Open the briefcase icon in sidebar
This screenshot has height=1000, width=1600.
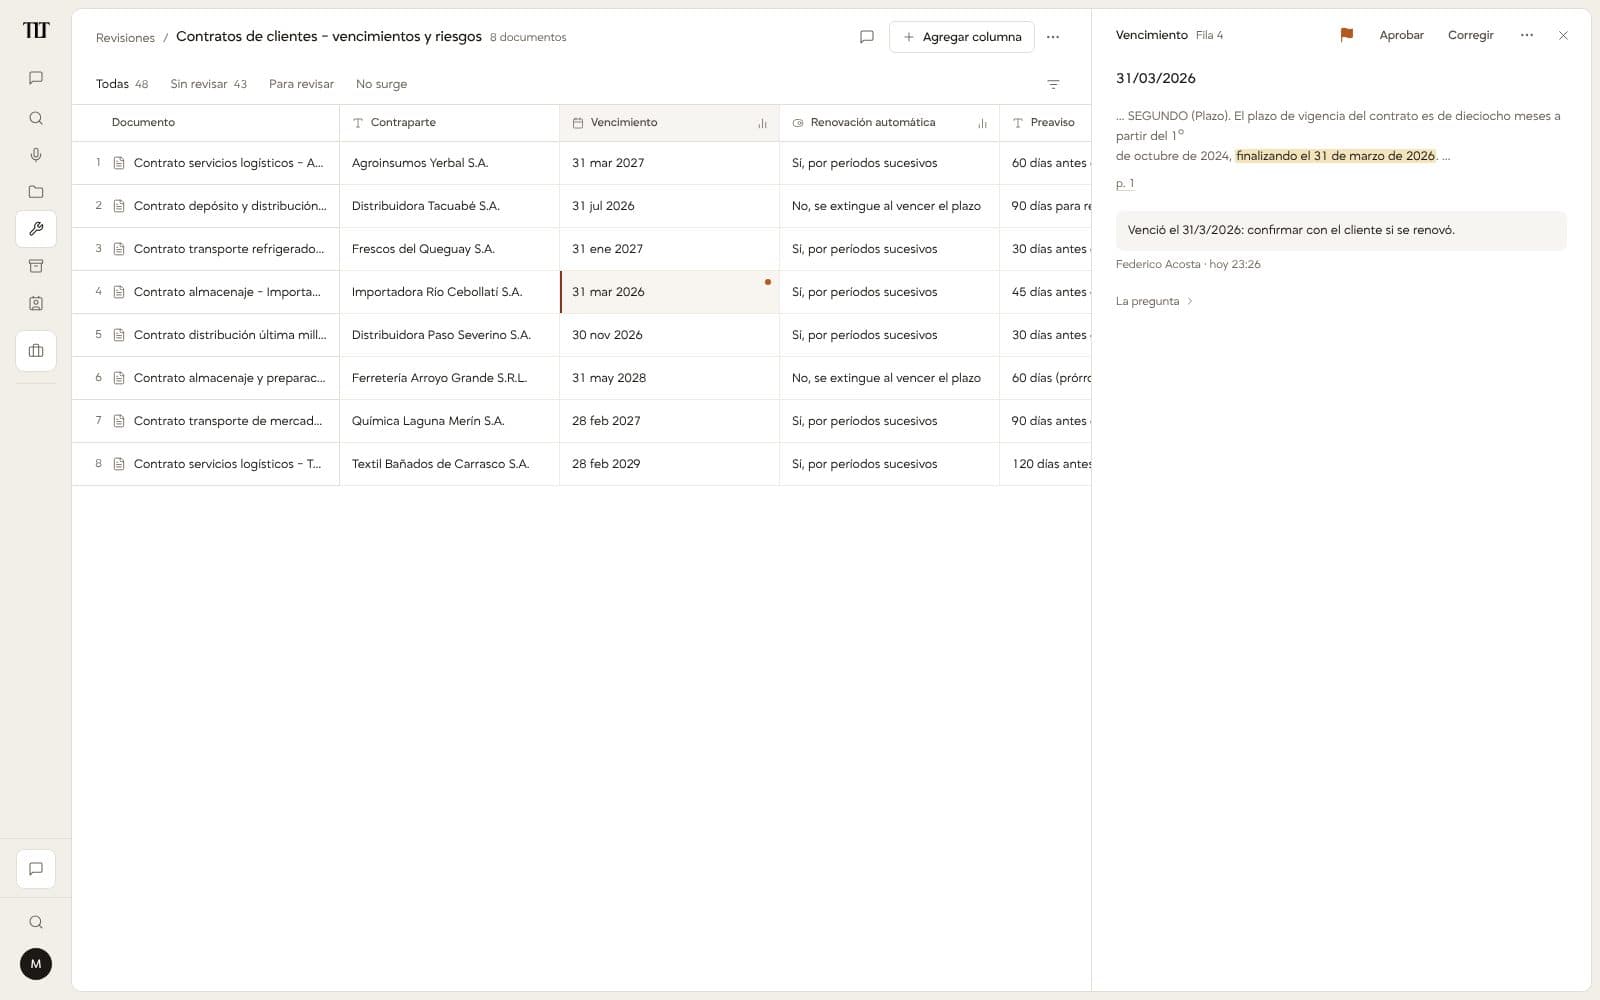[x=36, y=351]
